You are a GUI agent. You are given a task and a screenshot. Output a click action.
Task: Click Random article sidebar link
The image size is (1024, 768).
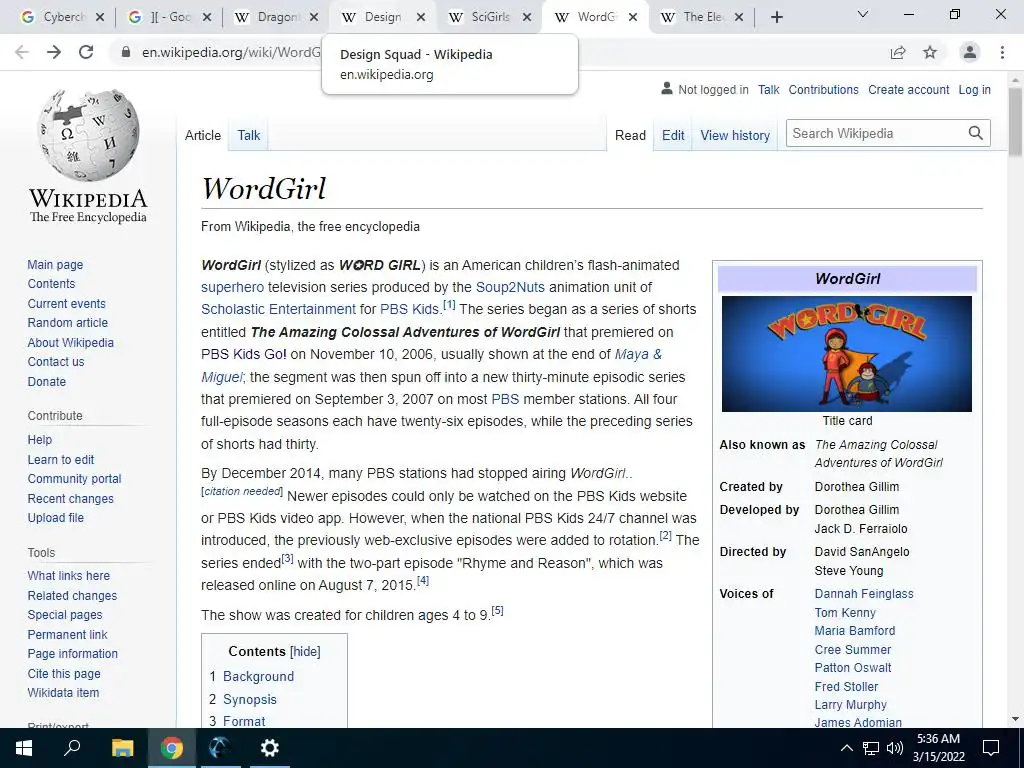point(68,323)
